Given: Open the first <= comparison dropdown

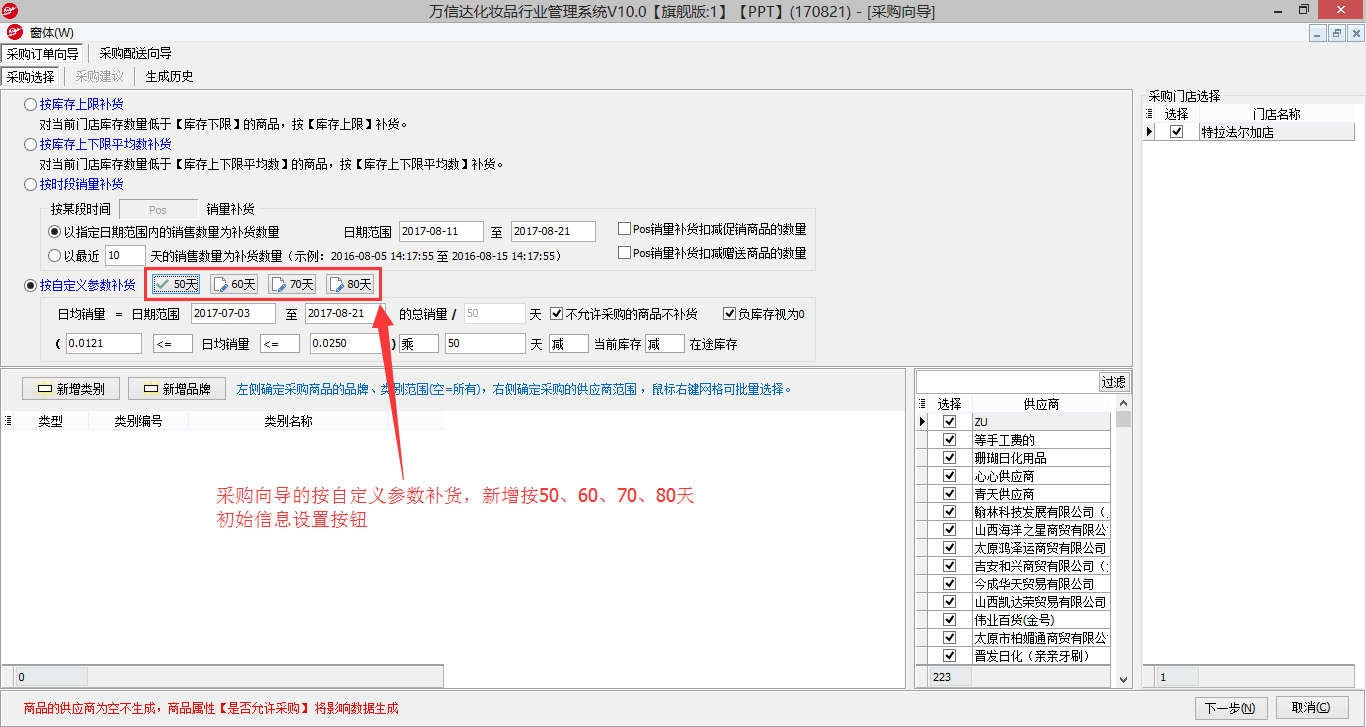Looking at the screenshot, I should tap(173, 344).
